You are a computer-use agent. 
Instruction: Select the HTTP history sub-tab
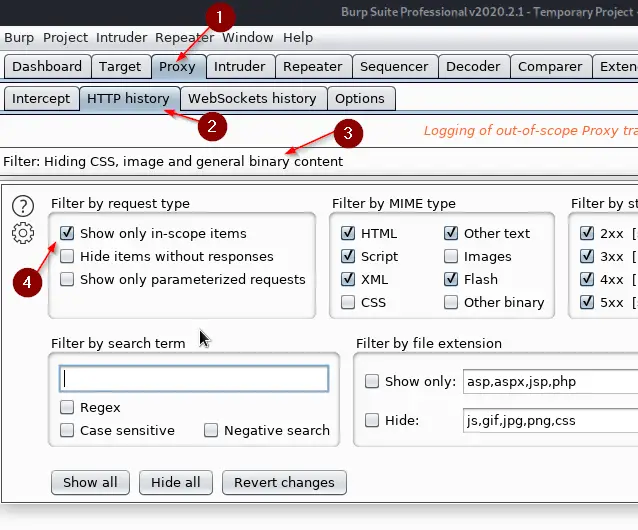[129, 98]
